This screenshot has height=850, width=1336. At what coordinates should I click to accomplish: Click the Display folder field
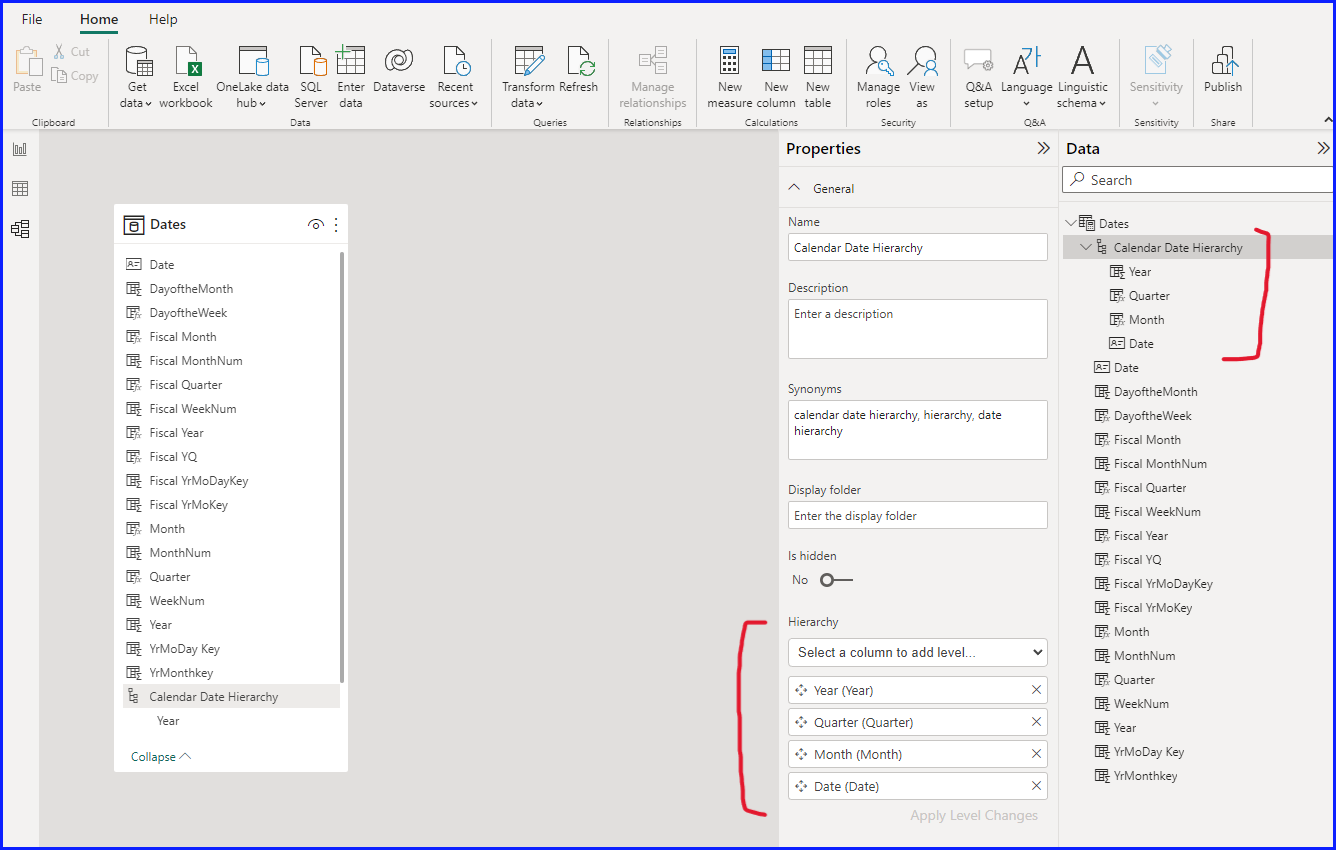coord(917,515)
